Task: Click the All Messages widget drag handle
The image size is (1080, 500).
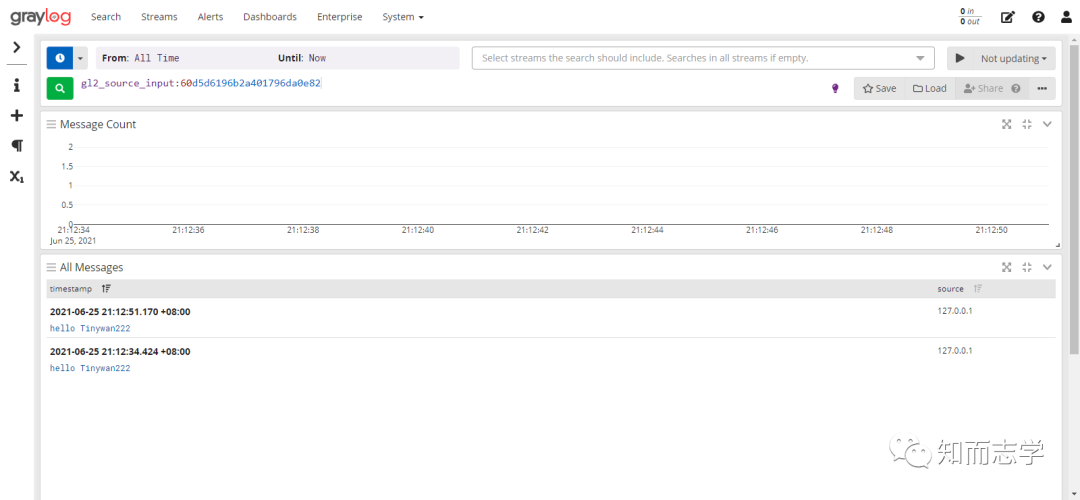Action: click(x=51, y=267)
